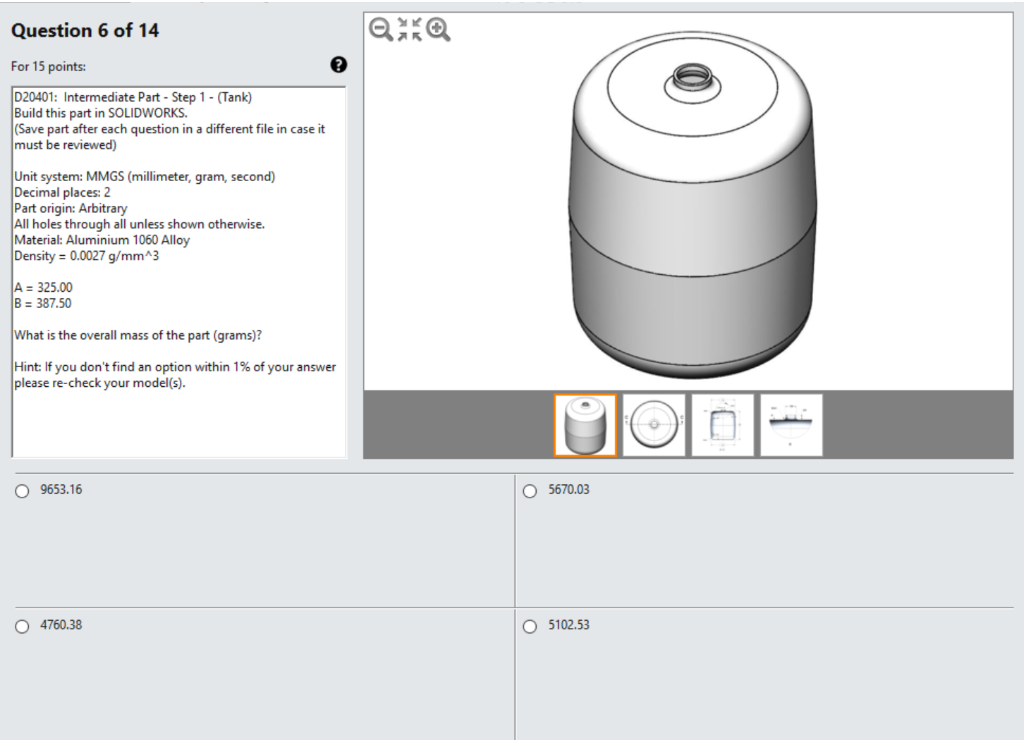The height and width of the screenshot is (740, 1024).
Task: Select answer option 5670.03
Action: click(530, 491)
